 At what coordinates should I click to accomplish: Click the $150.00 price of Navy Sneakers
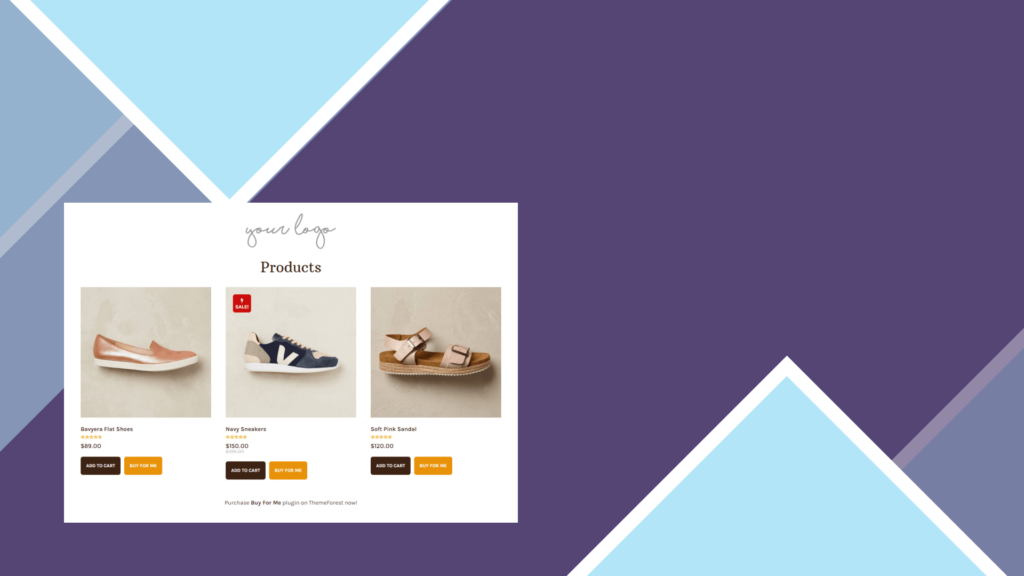[x=237, y=446]
